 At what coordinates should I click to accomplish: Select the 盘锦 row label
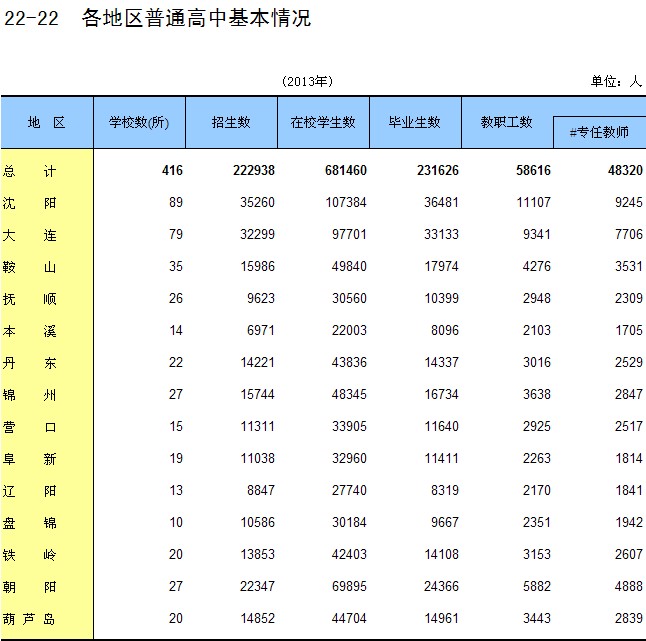click(x=29, y=523)
